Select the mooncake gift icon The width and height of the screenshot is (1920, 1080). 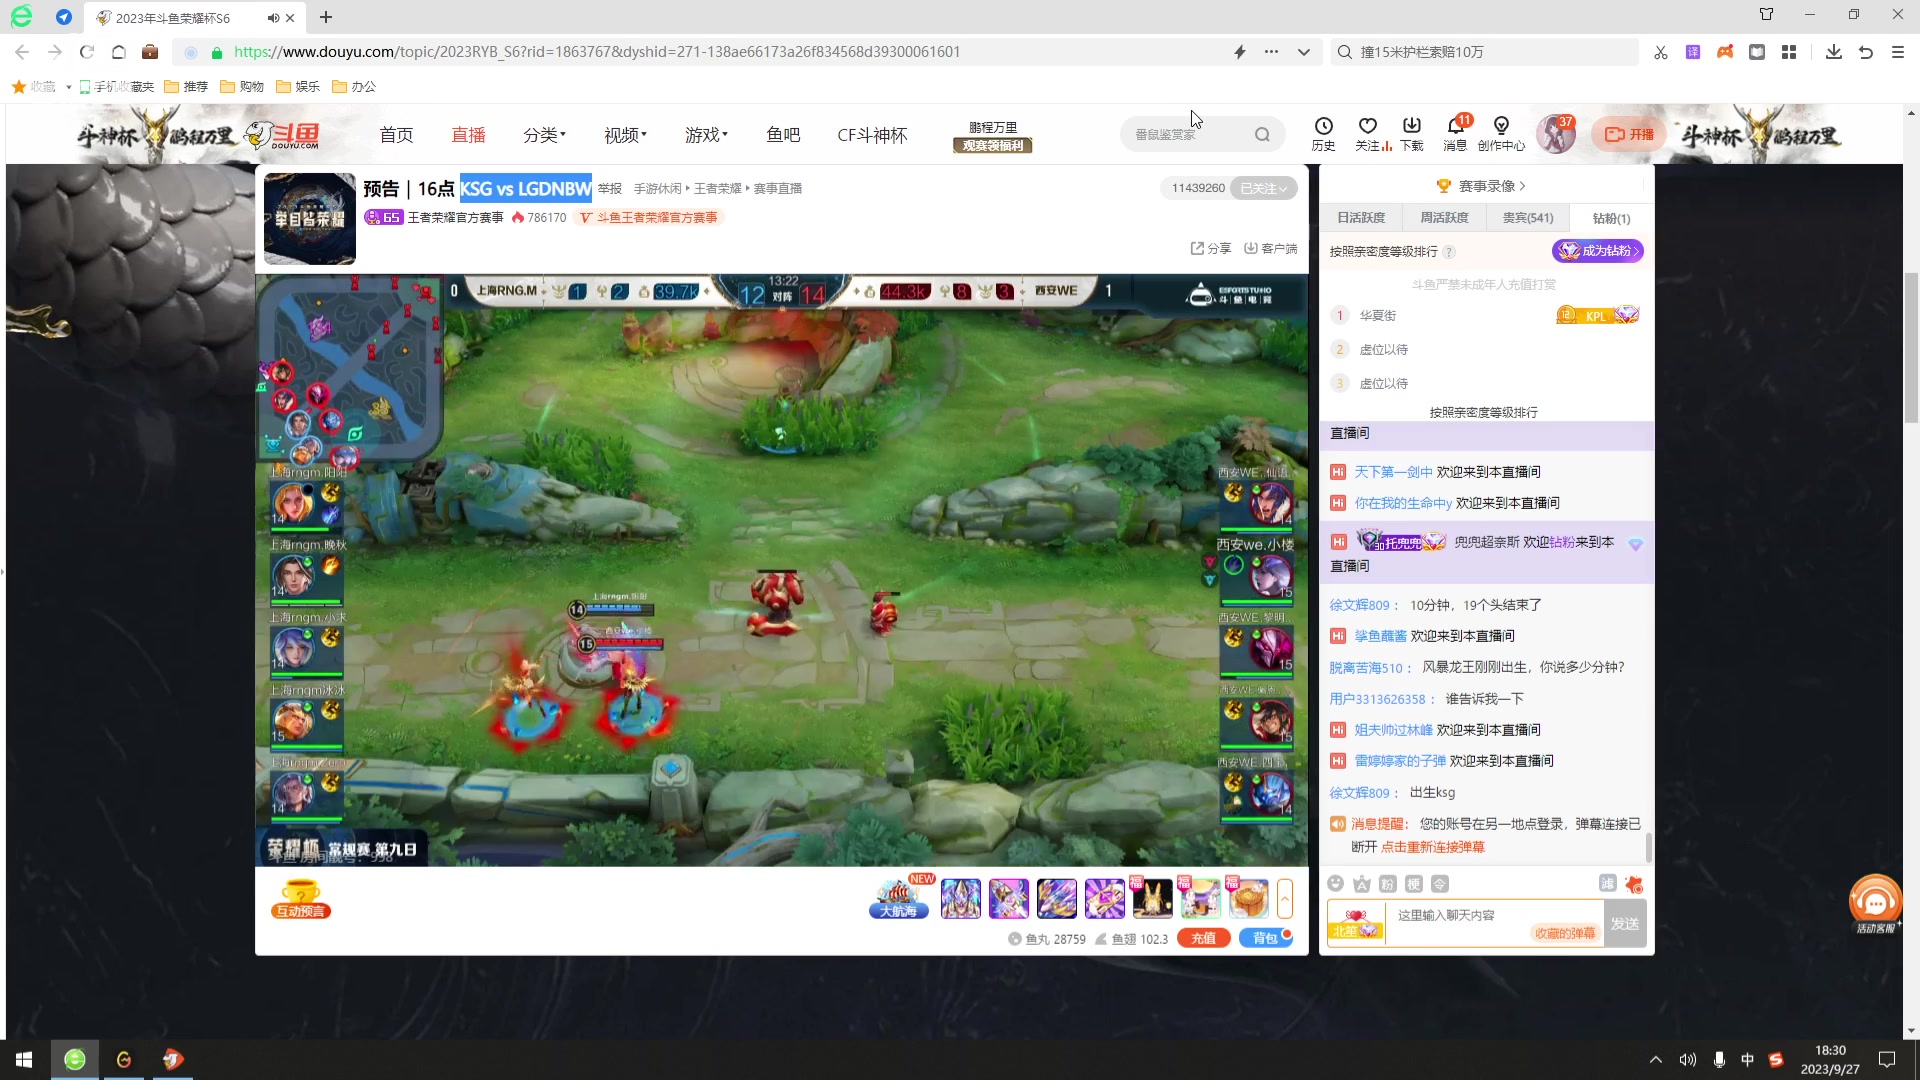click(1249, 898)
